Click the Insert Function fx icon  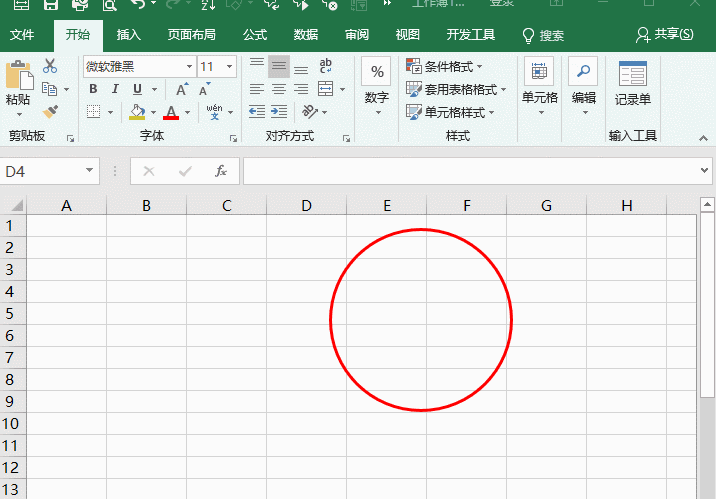pos(221,171)
